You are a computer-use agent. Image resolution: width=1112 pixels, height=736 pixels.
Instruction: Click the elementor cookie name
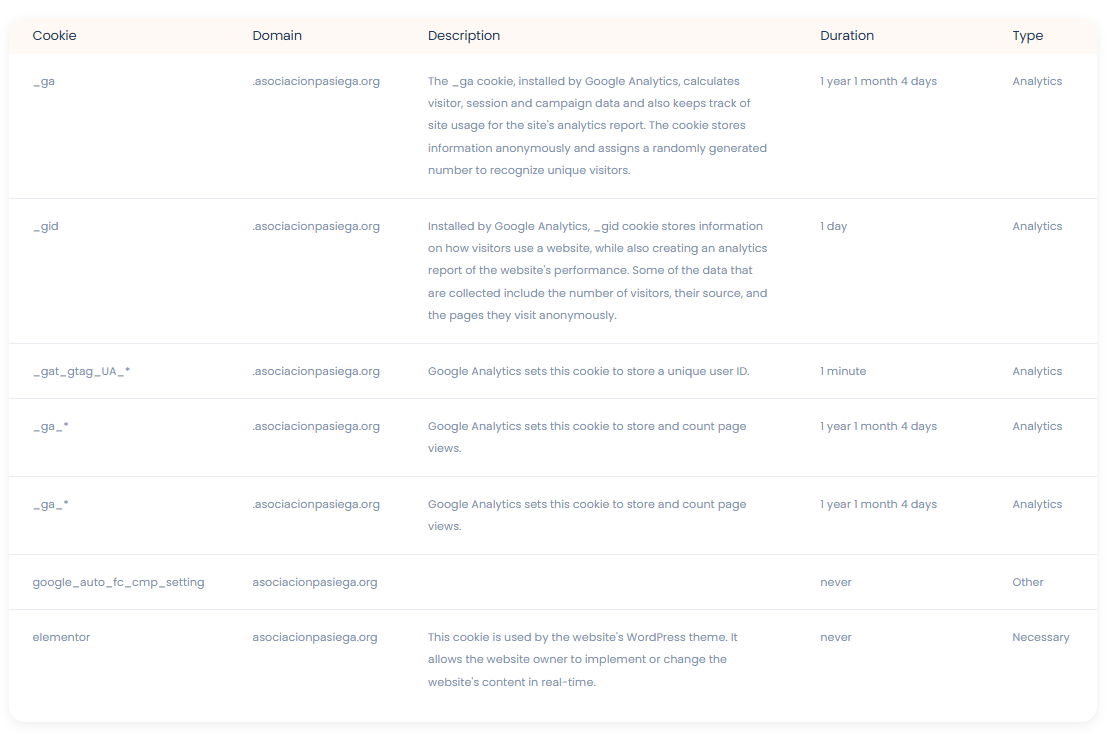tap(61, 637)
